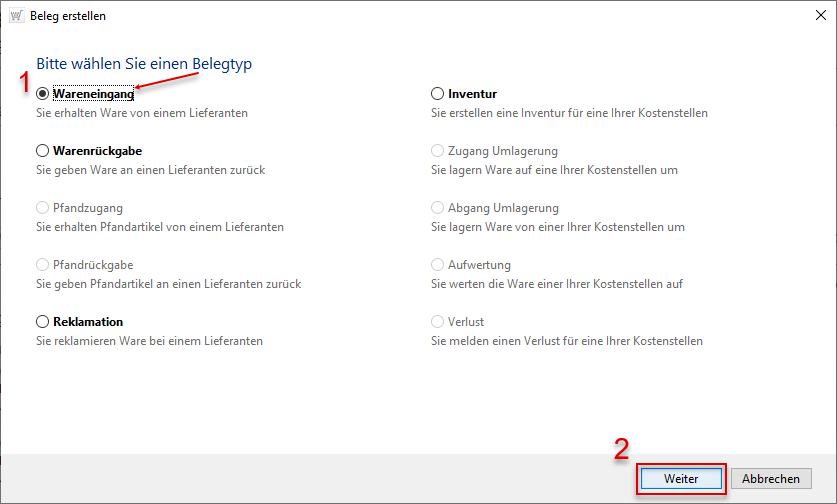The height and width of the screenshot is (504, 837).
Task: Click the Wareneingang label text
Action: pyautogui.click(x=93, y=94)
